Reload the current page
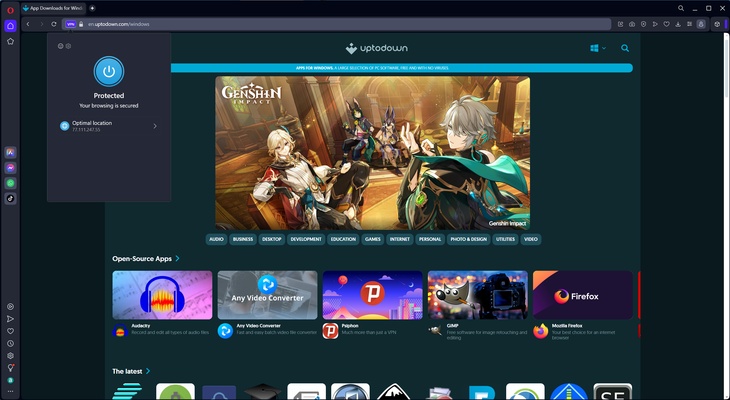Image resolution: width=730 pixels, height=400 pixels. (x=54, y=24)
